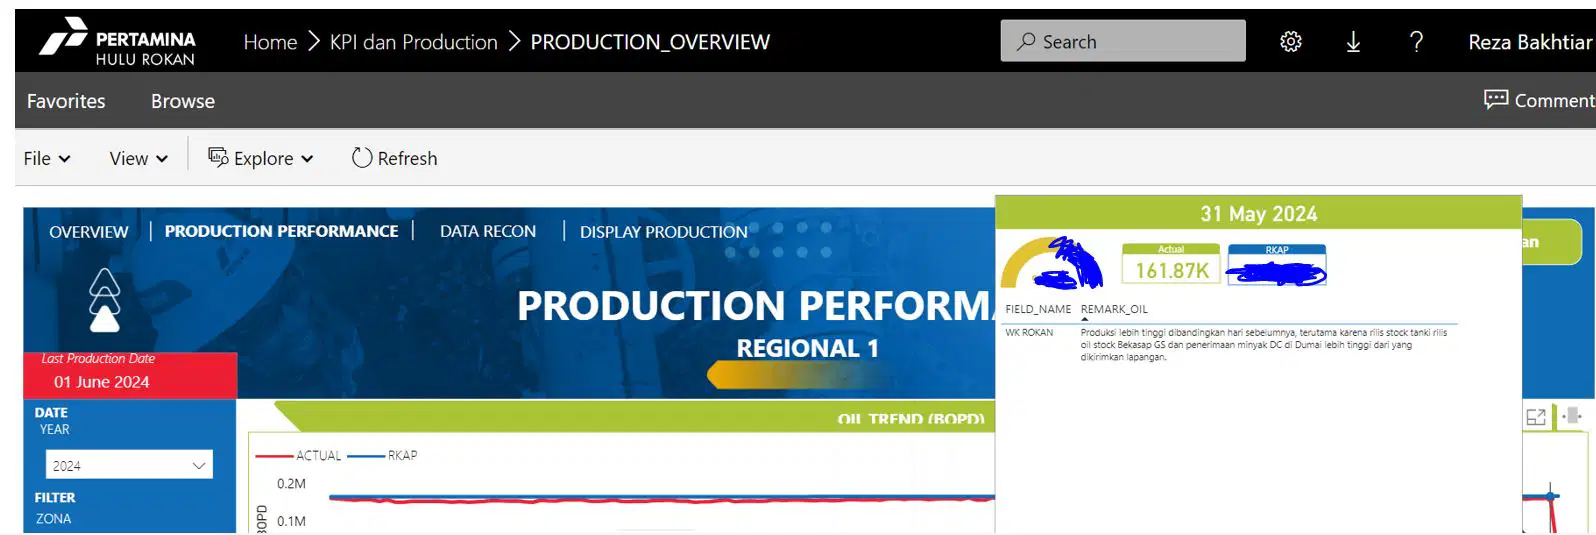Open help via the question mark icon
Image resolution: width=1596 pixels, height=535 pixels.
[x=1416, y=41]
